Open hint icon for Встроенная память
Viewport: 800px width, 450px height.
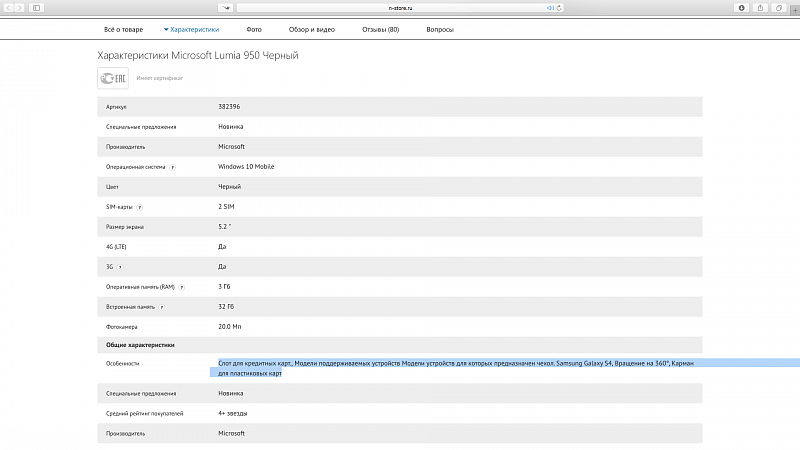162,307
